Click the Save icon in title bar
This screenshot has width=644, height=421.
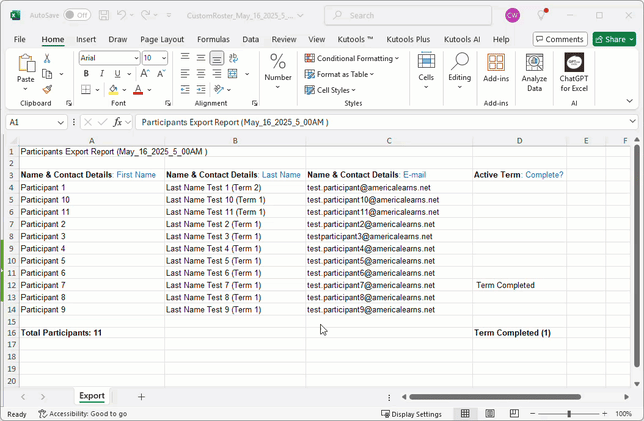(102, 15)
